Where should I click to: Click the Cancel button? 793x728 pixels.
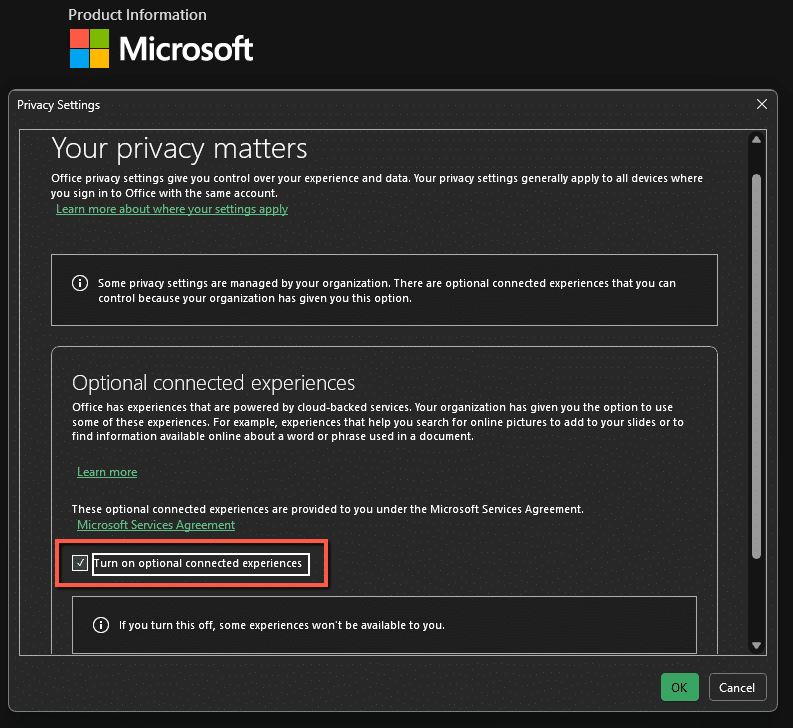tap(737, 687)
